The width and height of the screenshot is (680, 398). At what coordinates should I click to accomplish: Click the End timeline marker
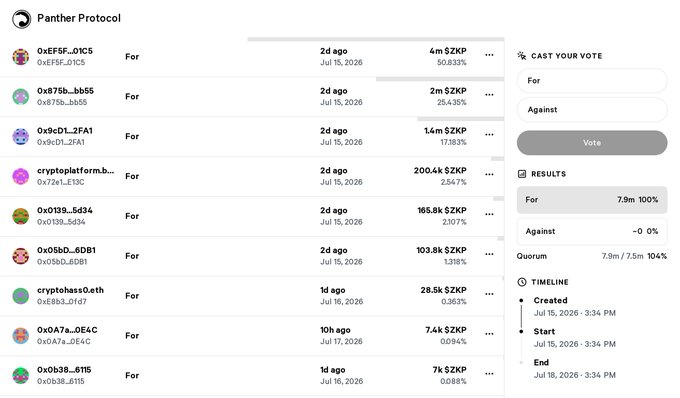click(521, 362)
